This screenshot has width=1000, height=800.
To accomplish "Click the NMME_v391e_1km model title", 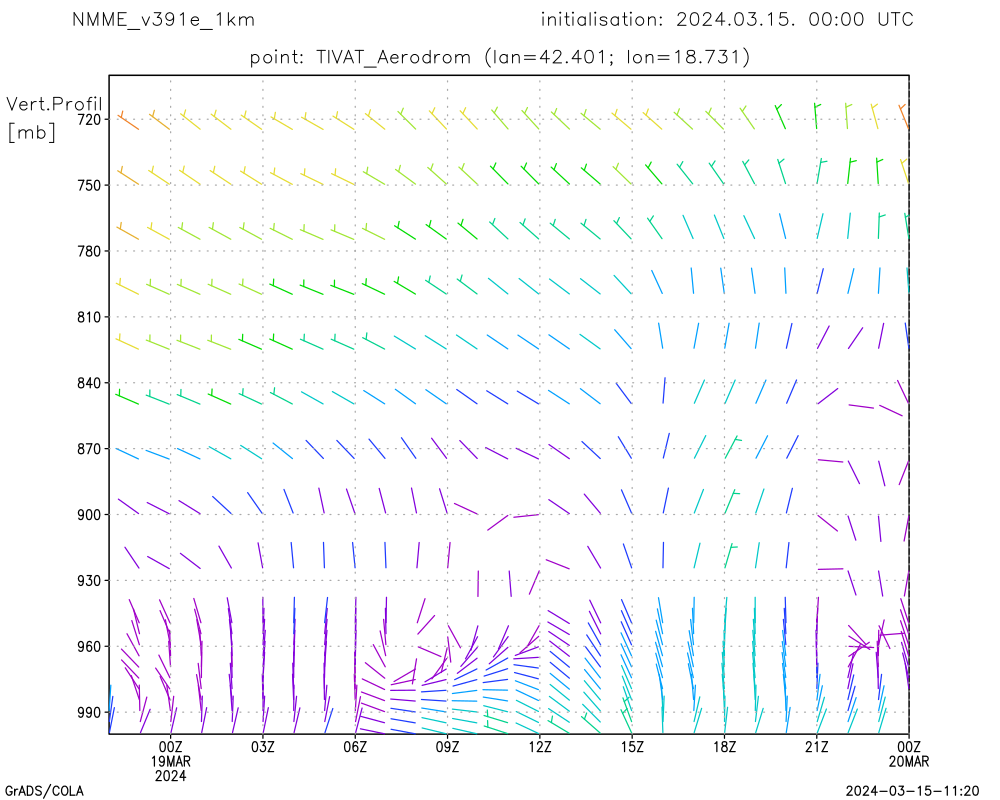I will point(163,20).
